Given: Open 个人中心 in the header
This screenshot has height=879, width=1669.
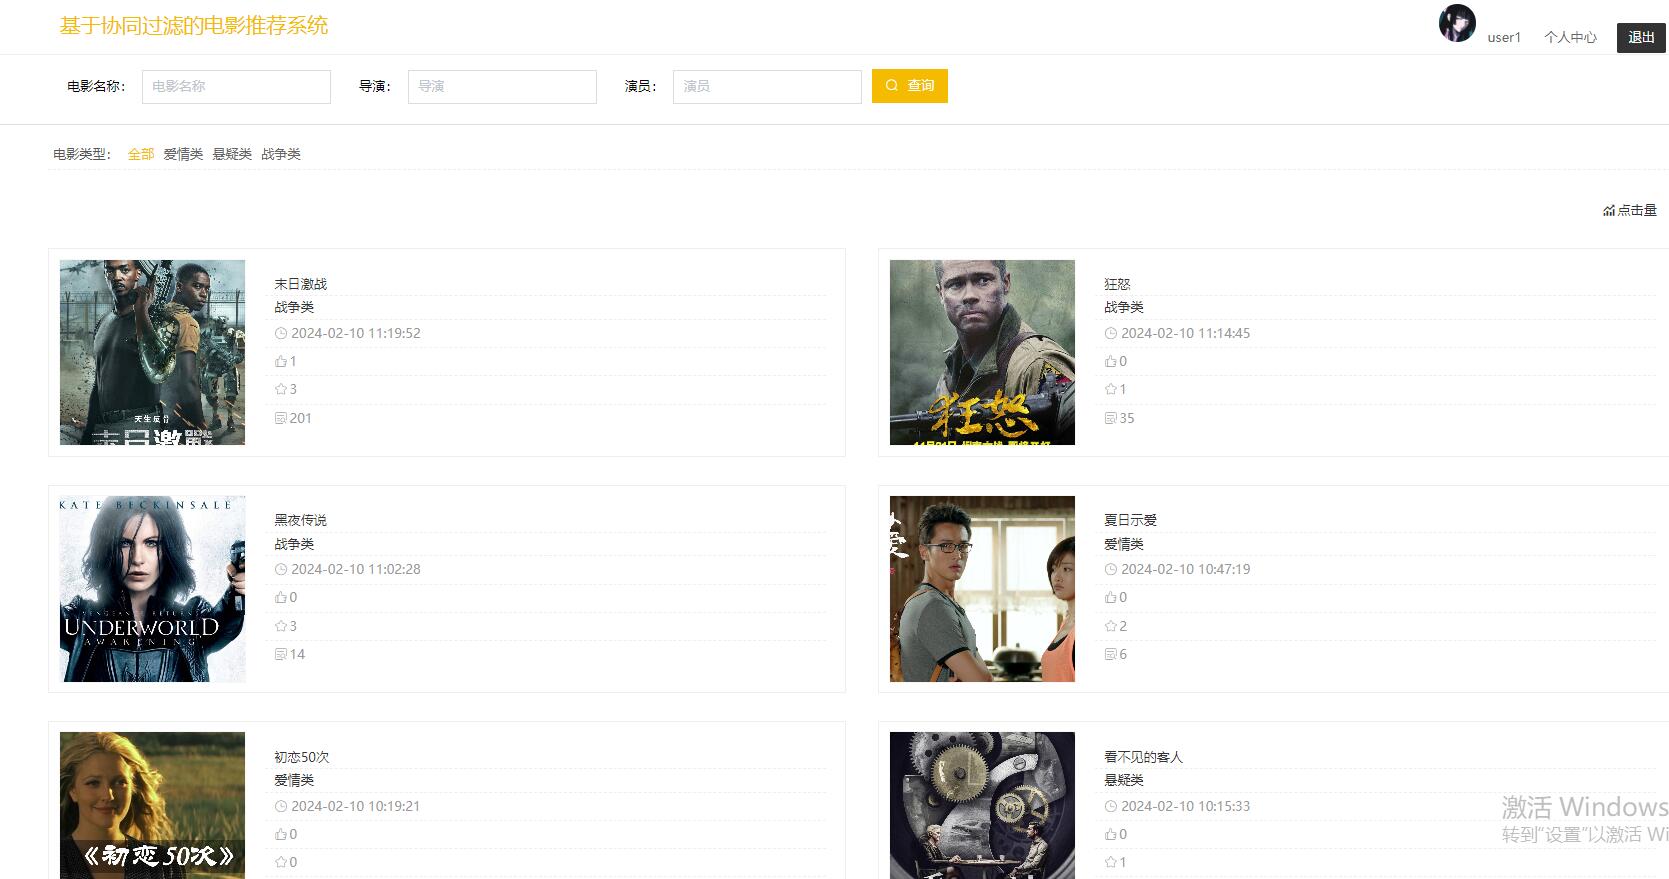Looking at the screenshot, I should (1570, 37).
